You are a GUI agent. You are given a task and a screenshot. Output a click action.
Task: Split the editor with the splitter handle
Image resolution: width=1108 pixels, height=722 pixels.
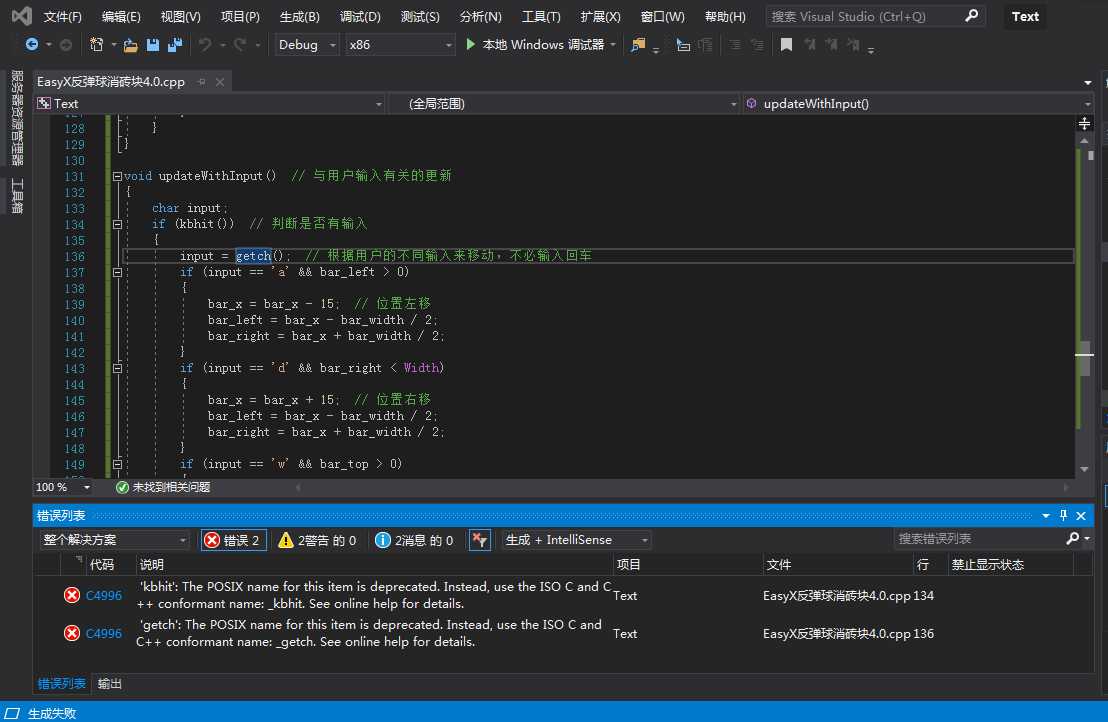(1084, 124)
